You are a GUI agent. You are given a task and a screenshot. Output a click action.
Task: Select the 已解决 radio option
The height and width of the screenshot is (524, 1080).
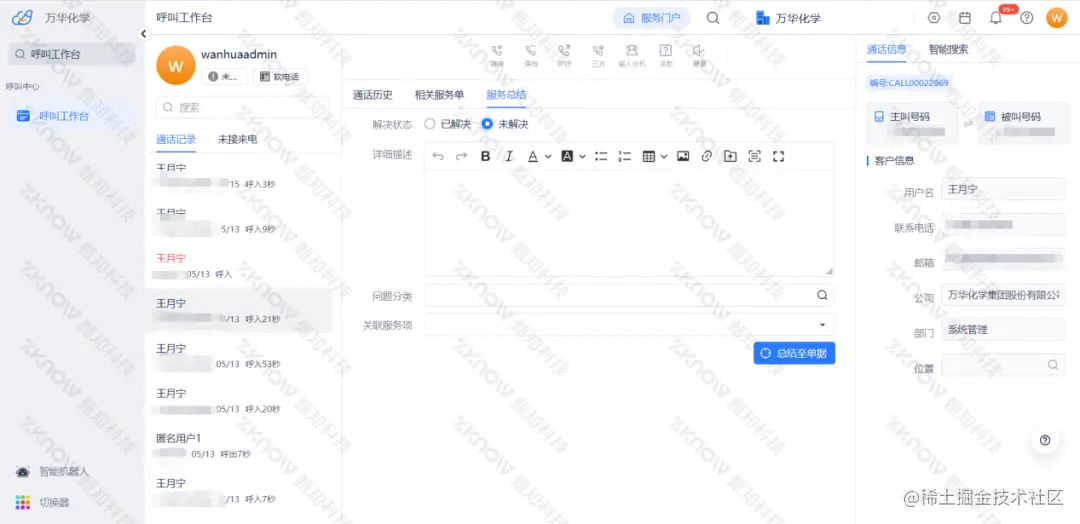click(x=430, y=124)
